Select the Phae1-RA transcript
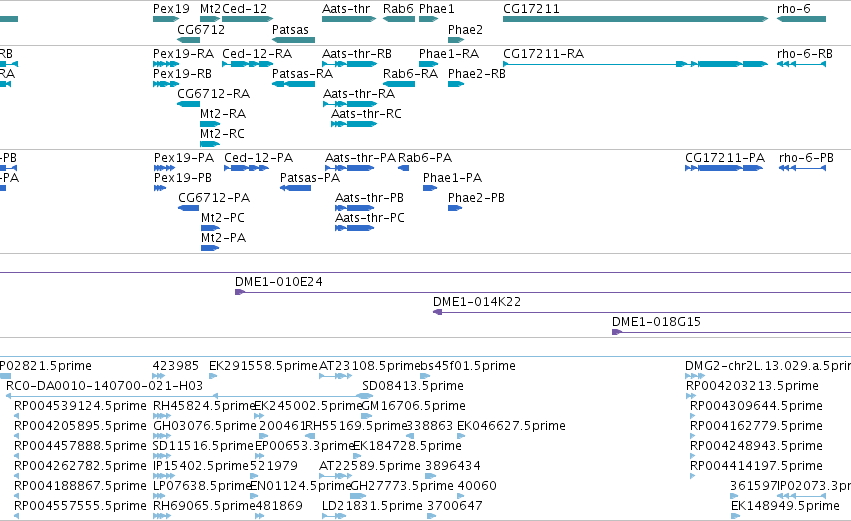 tap(429, 64)
